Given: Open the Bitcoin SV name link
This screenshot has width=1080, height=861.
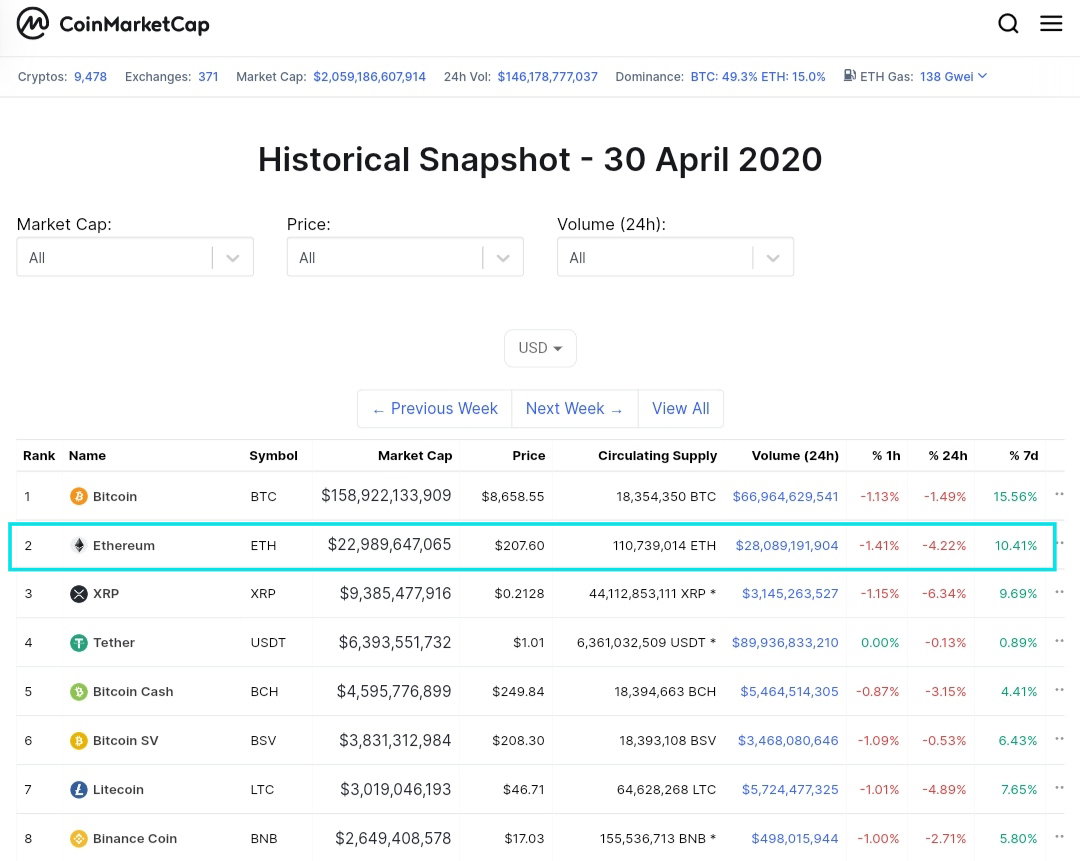Looking at the screenshot, I should tap(125, 740).
